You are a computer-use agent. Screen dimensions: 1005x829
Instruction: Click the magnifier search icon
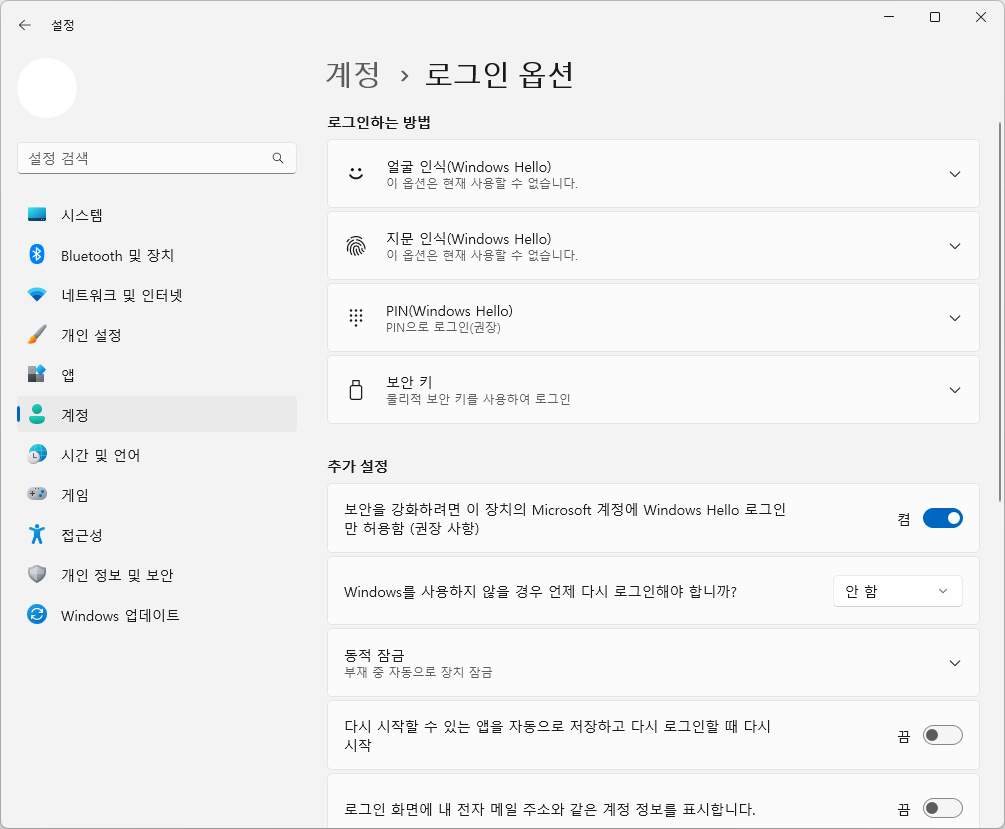[278, 158]
